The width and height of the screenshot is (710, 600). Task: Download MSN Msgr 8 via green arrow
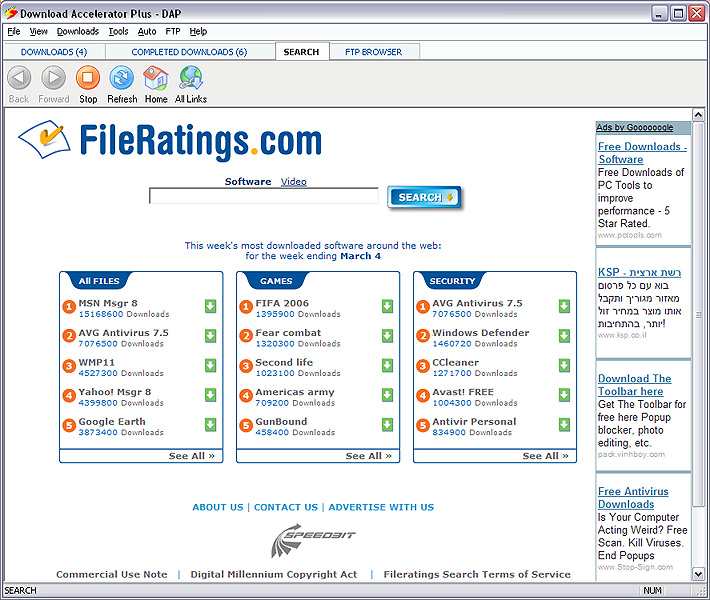click(x=211, y=306)
